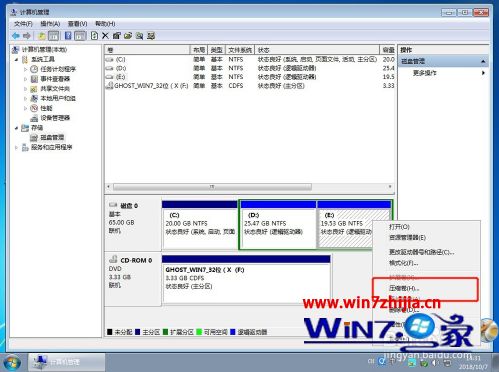
Task: Click the blue Back arrow in toolbar
Action: [x=16, y=36]
